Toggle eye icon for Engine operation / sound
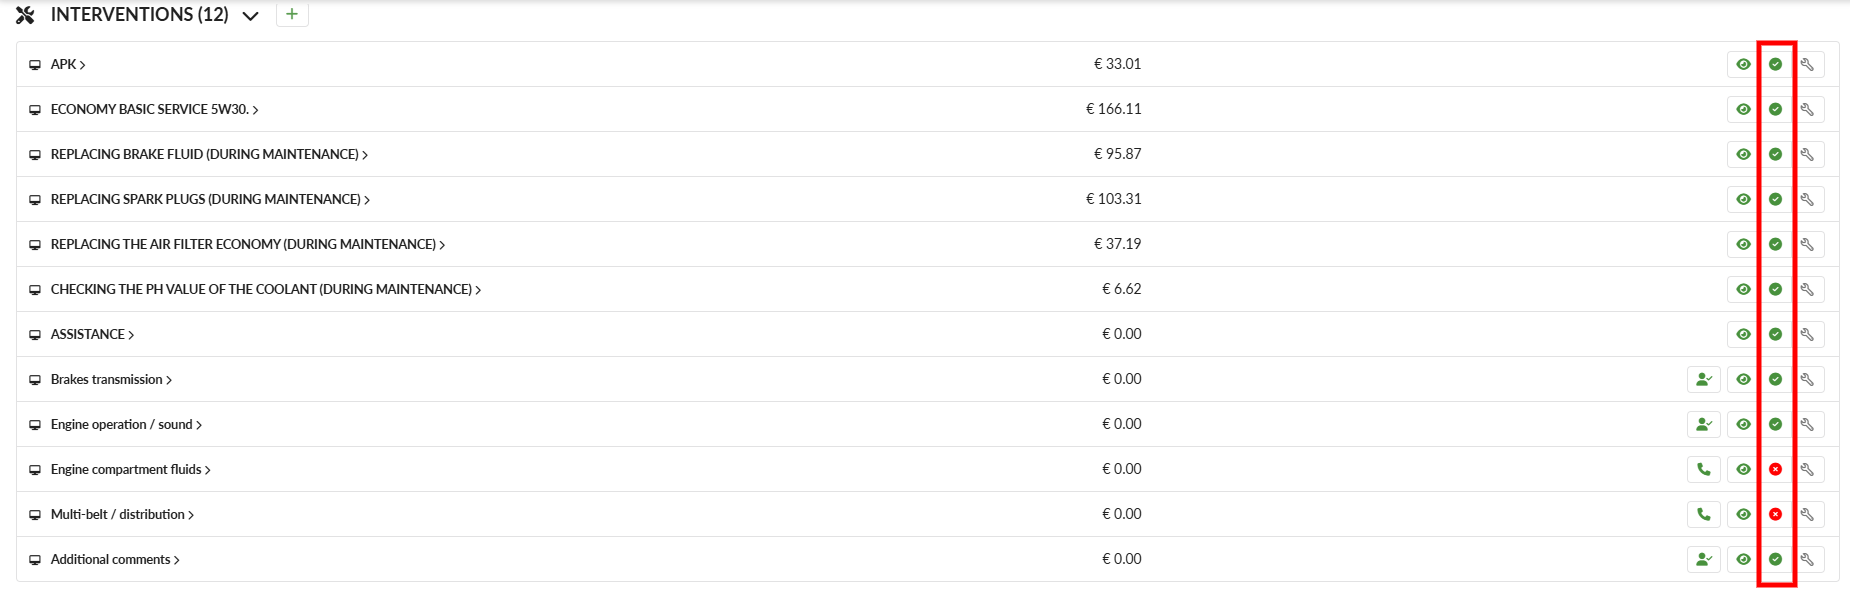Viewport: 1850px width, 594px height. coord(1743,424)
